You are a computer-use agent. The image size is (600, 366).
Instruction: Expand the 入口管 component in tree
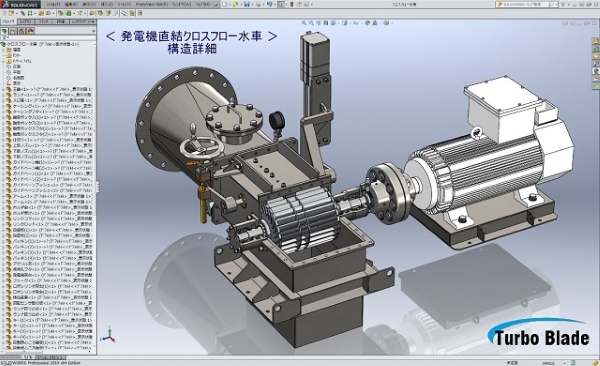(x=3, y=100)
